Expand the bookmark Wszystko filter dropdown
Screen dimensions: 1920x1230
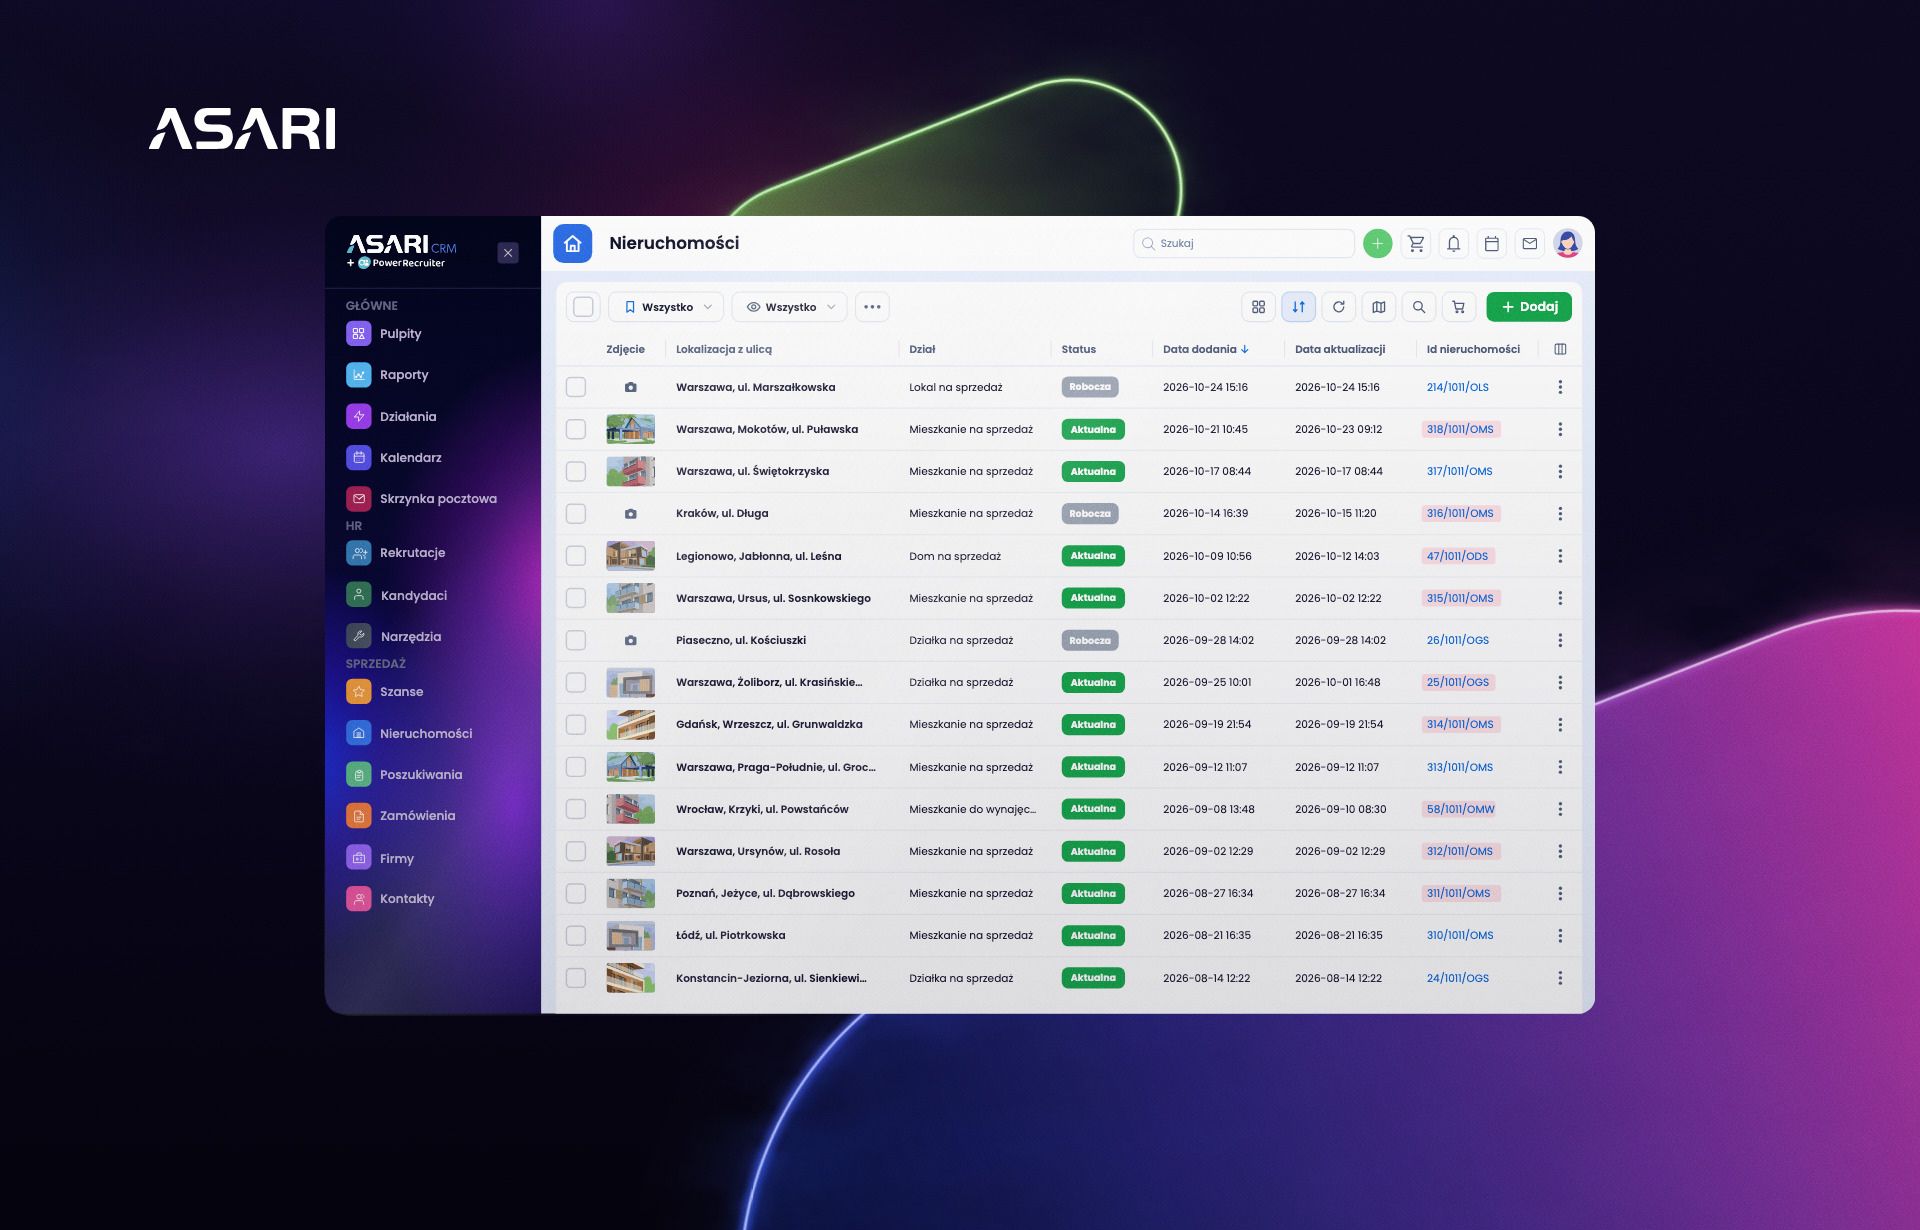point(666,307)
